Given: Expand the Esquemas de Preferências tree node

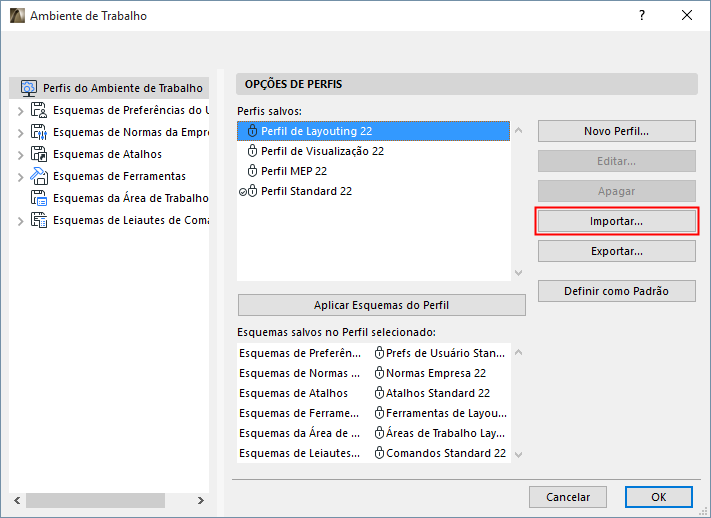Looking at the screenshot, I should 21,110.
